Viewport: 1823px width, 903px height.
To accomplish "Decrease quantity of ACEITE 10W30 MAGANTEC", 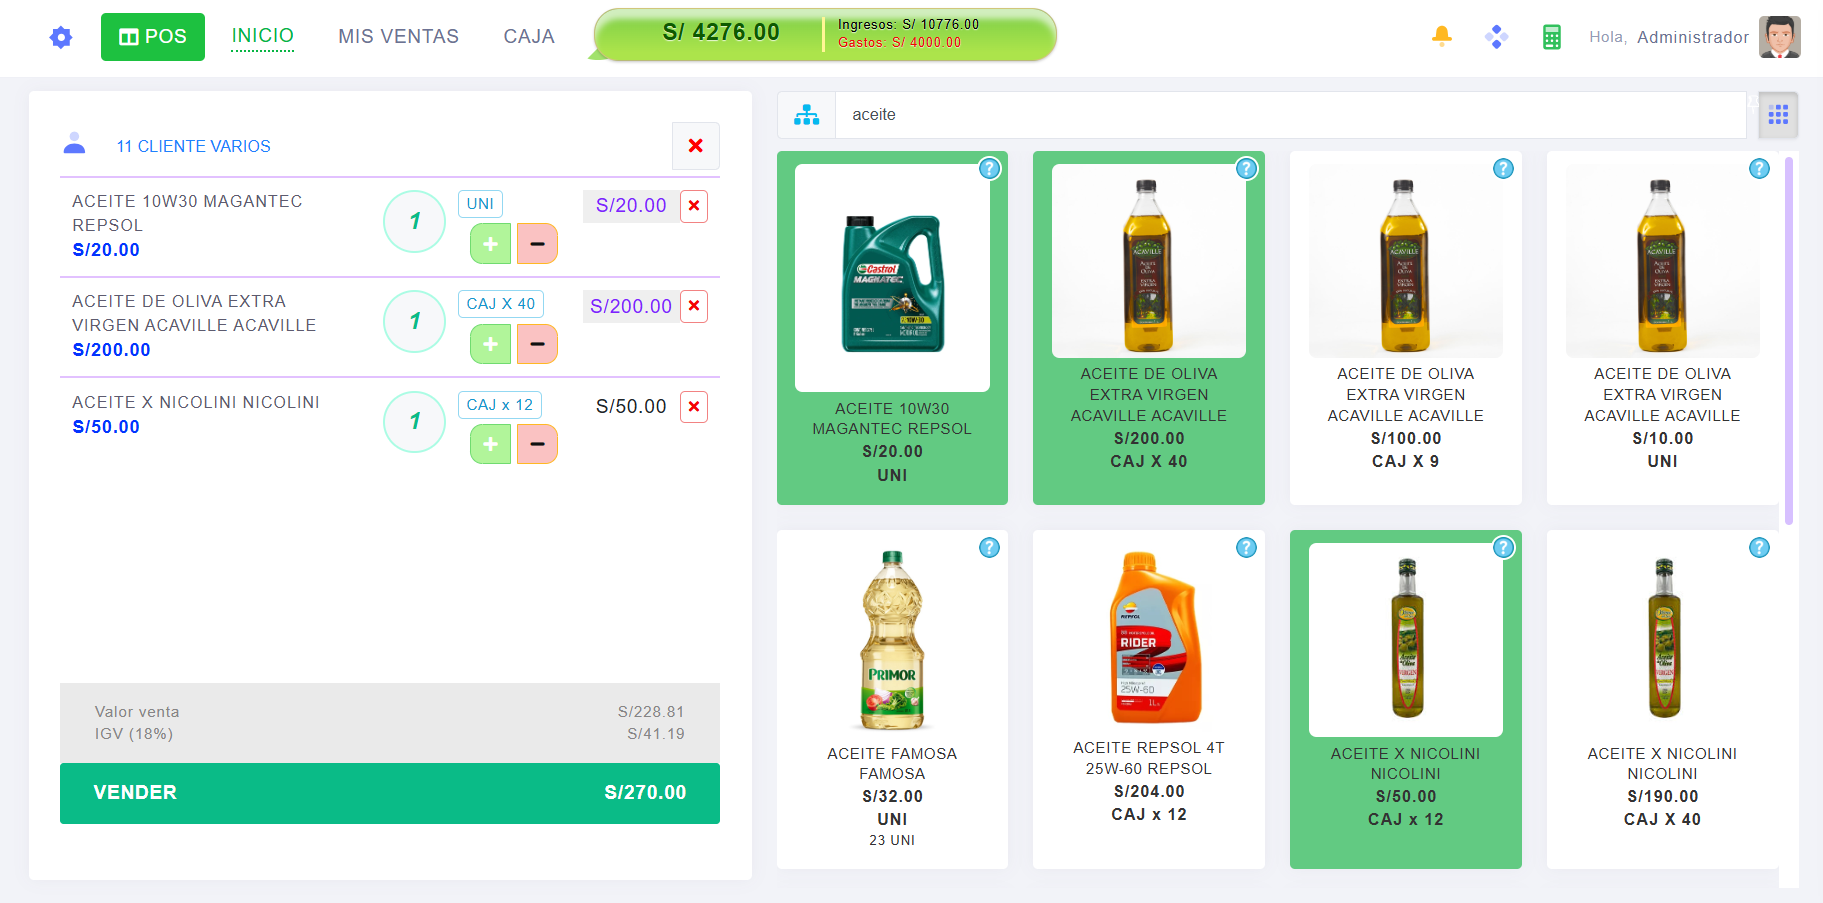I will click(537, 244).
